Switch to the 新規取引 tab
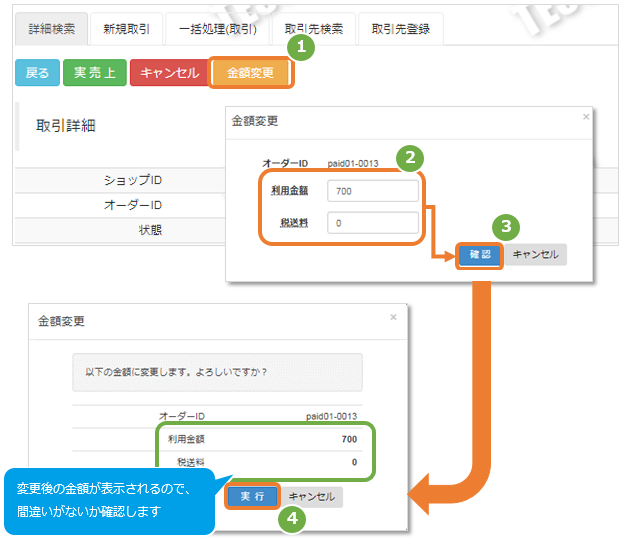 tap(127, 29)
